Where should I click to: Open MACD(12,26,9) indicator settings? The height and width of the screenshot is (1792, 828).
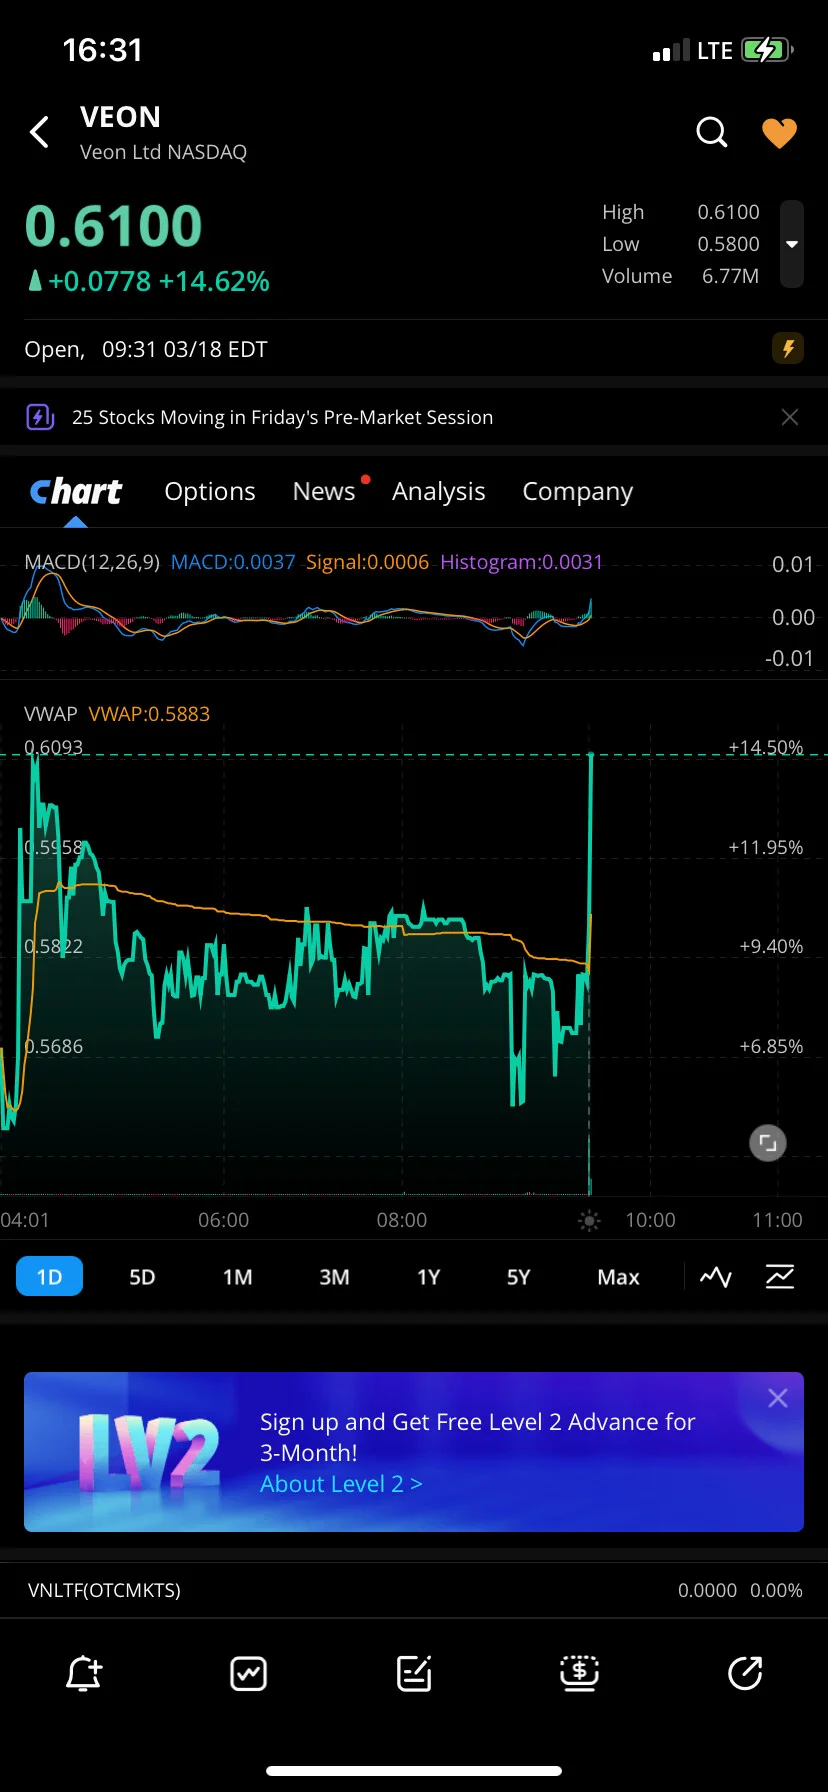[92, 562]
